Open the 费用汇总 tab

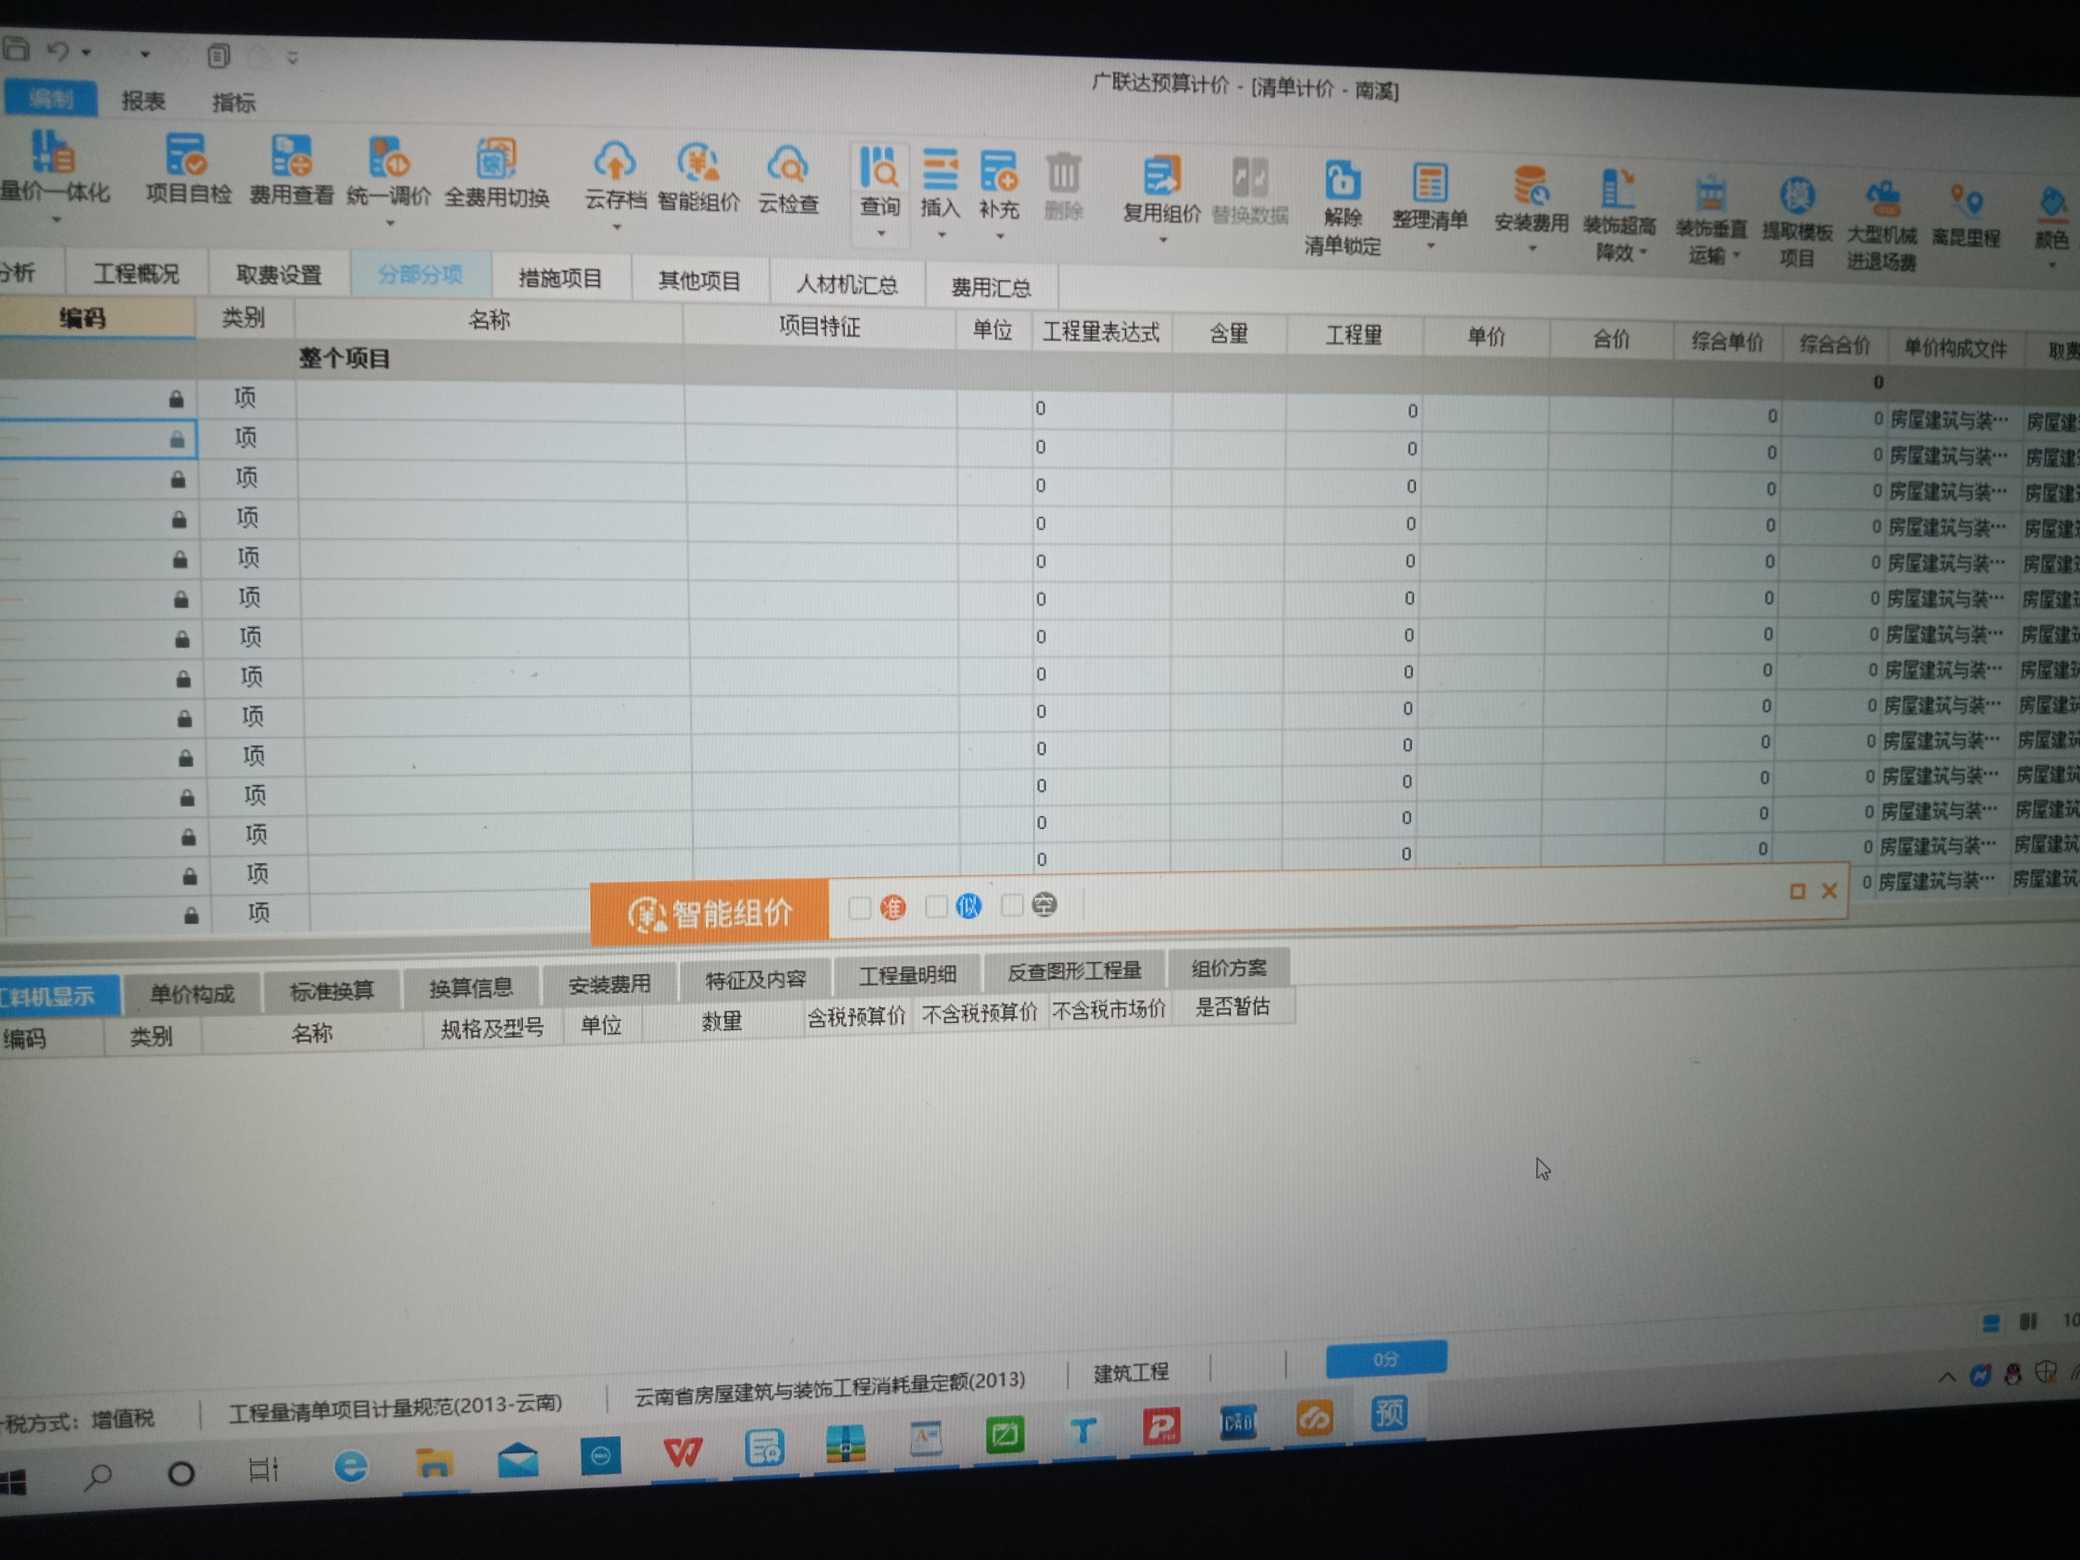(x=990, y=287)
